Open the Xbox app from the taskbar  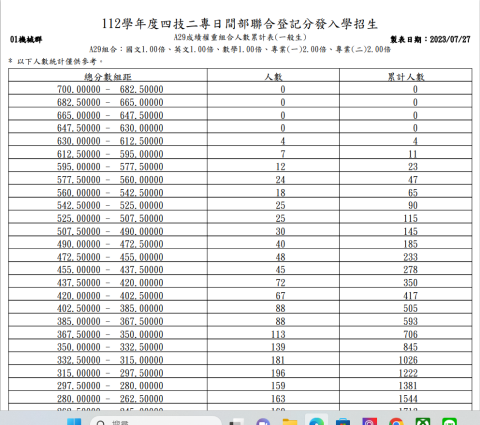tap(423, 421)
